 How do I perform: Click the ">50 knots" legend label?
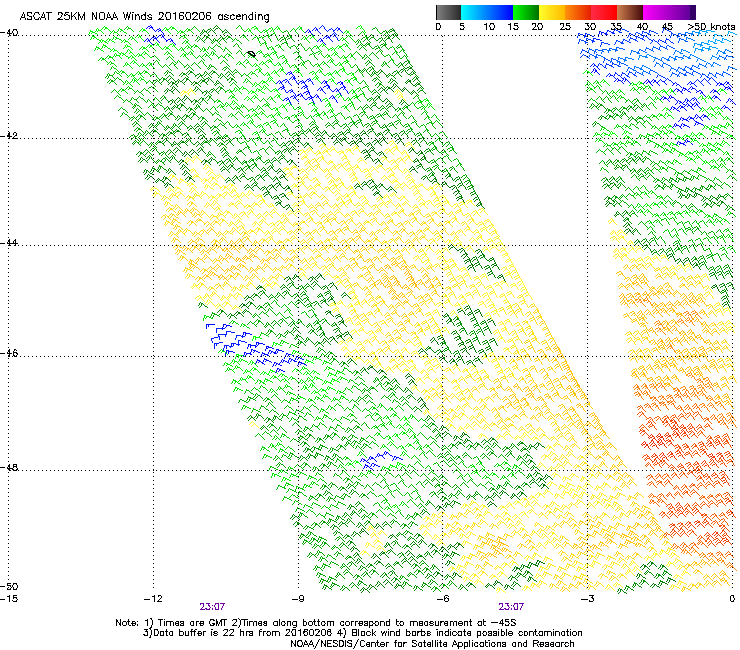click(x=711, y=27)
